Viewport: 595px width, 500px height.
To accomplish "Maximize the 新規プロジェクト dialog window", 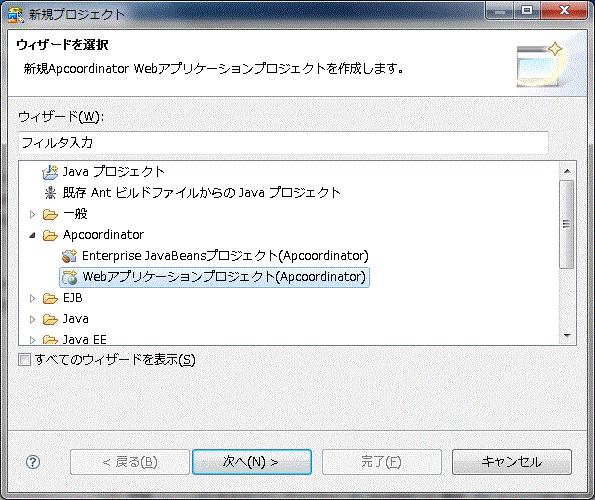I will 527,10.
